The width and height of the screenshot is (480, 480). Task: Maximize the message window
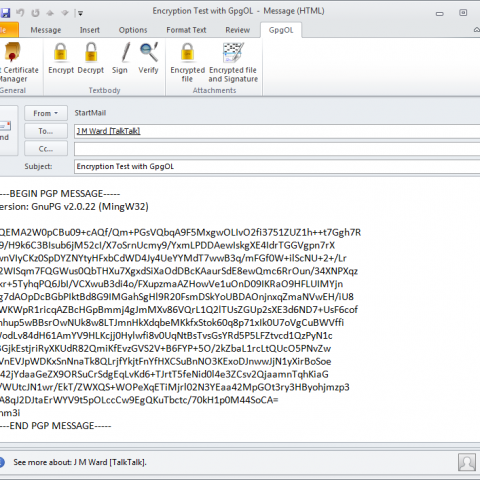pos(463,13)
